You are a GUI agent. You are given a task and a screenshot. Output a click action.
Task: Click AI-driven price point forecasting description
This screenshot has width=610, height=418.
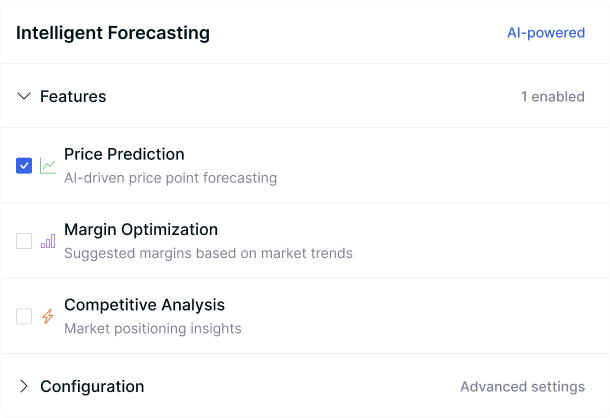170,178
